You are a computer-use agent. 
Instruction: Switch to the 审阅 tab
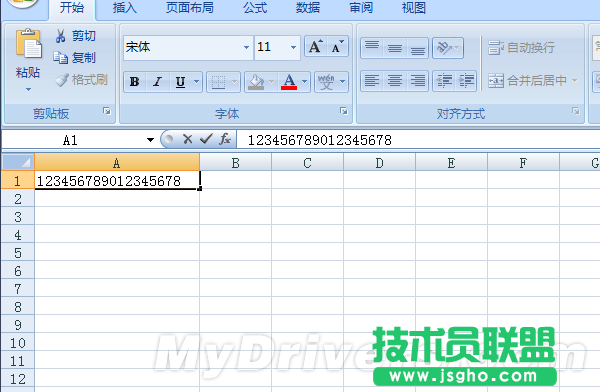click(361, 8)
